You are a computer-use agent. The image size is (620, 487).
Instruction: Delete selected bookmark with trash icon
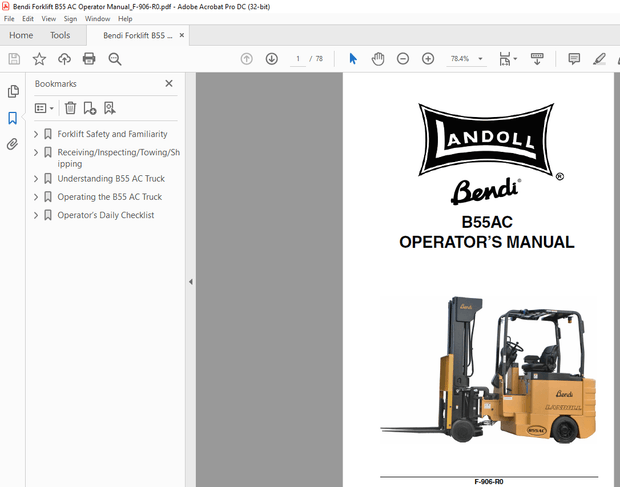pos(70,108)
